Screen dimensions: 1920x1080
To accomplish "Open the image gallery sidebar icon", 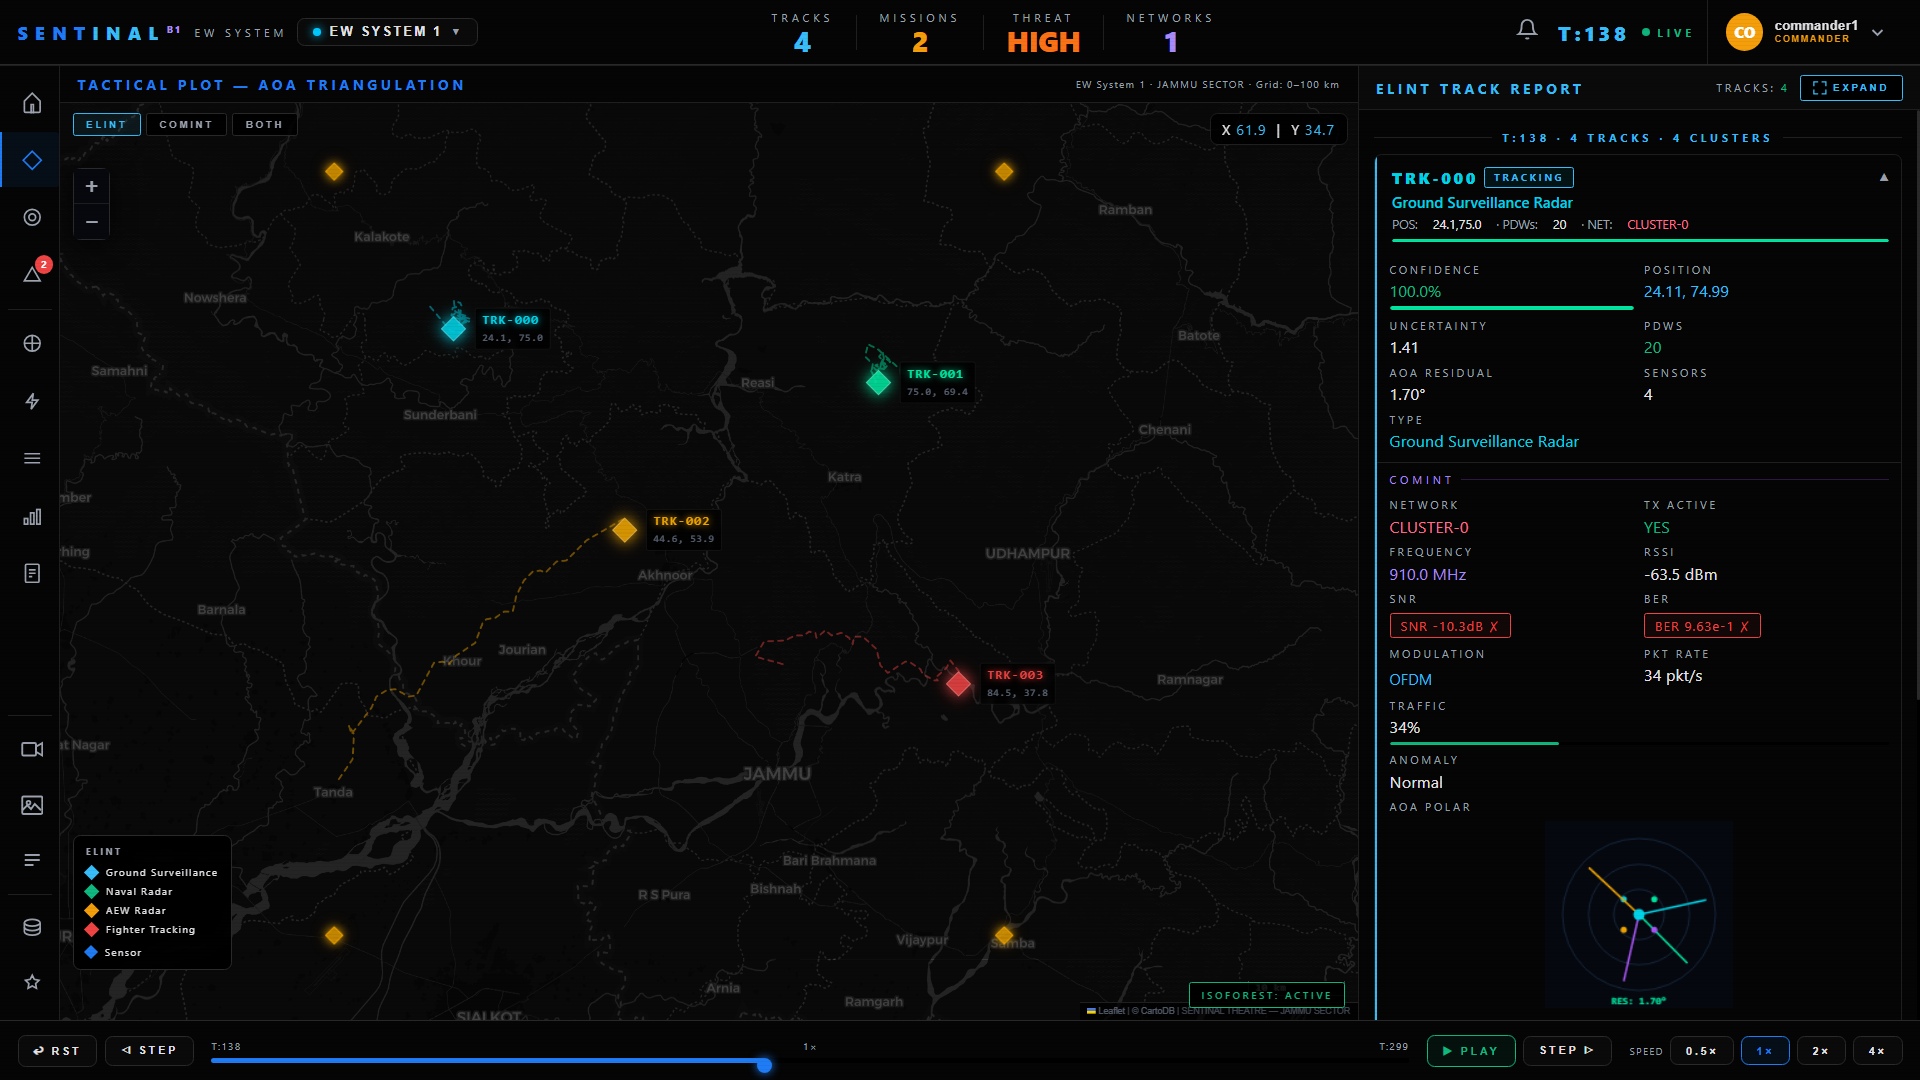I will tap(32, 805).
